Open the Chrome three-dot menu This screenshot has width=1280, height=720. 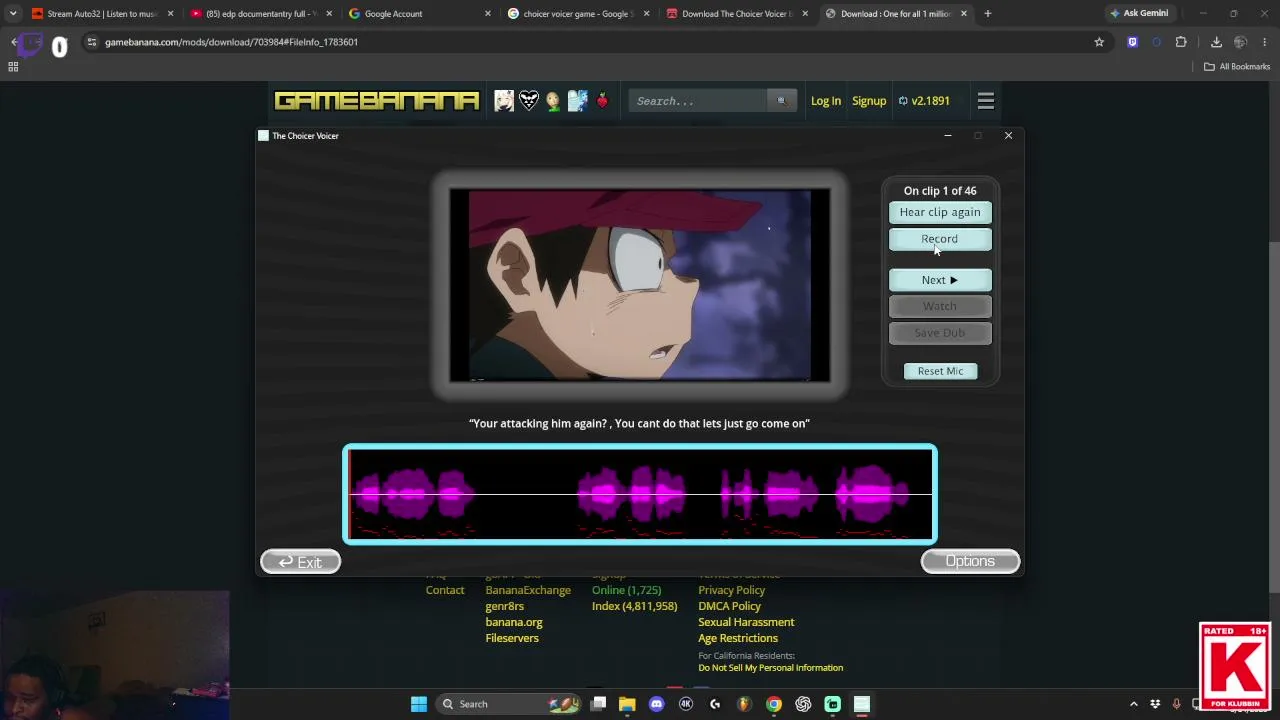[1265, 42]
